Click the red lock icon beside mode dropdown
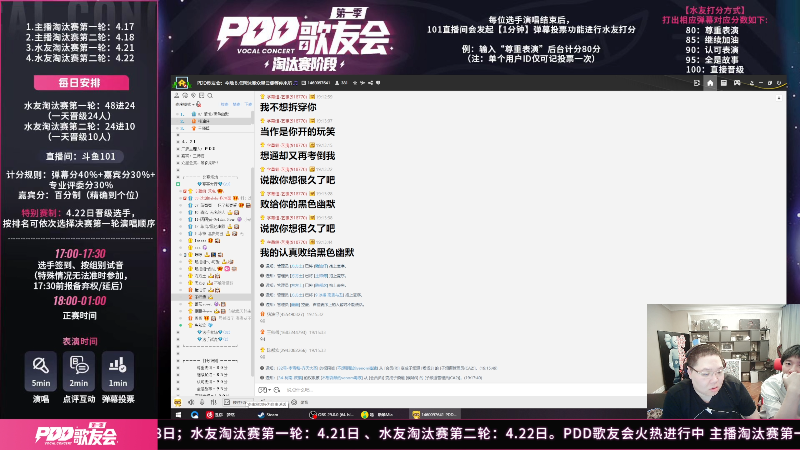This screenshot has width=800, height=450. pos(198,104)
